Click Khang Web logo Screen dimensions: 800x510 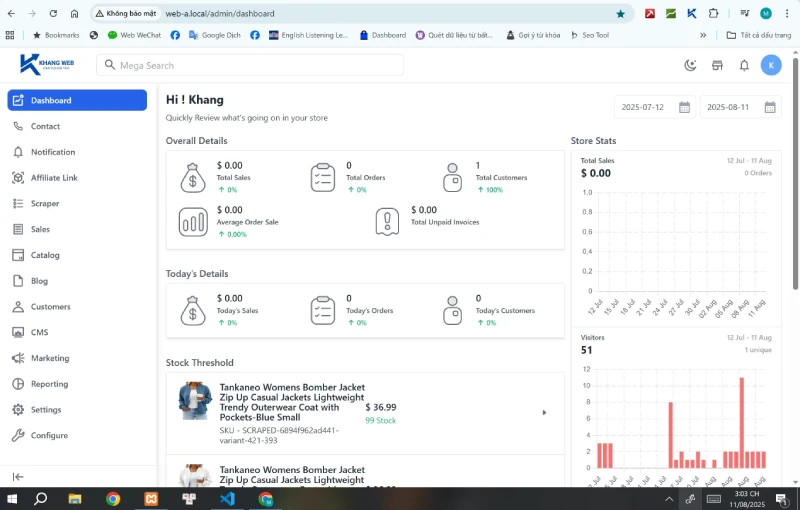point(47,65)
